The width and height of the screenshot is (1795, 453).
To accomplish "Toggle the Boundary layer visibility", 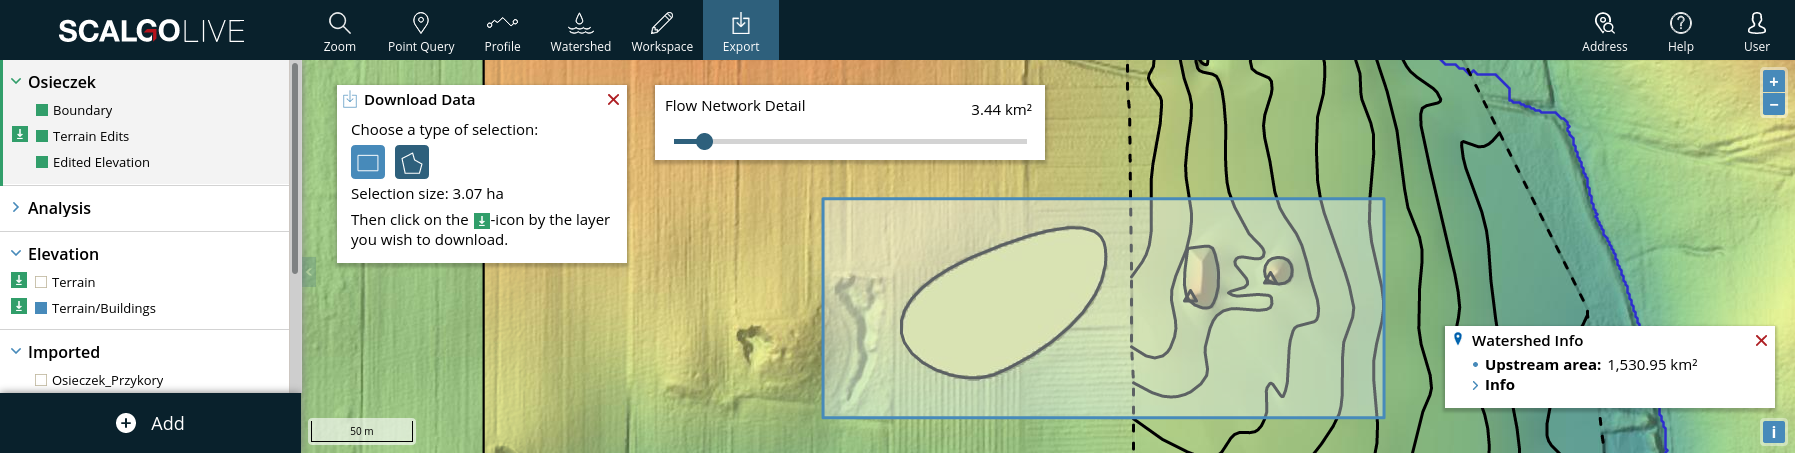I will 42,110.
